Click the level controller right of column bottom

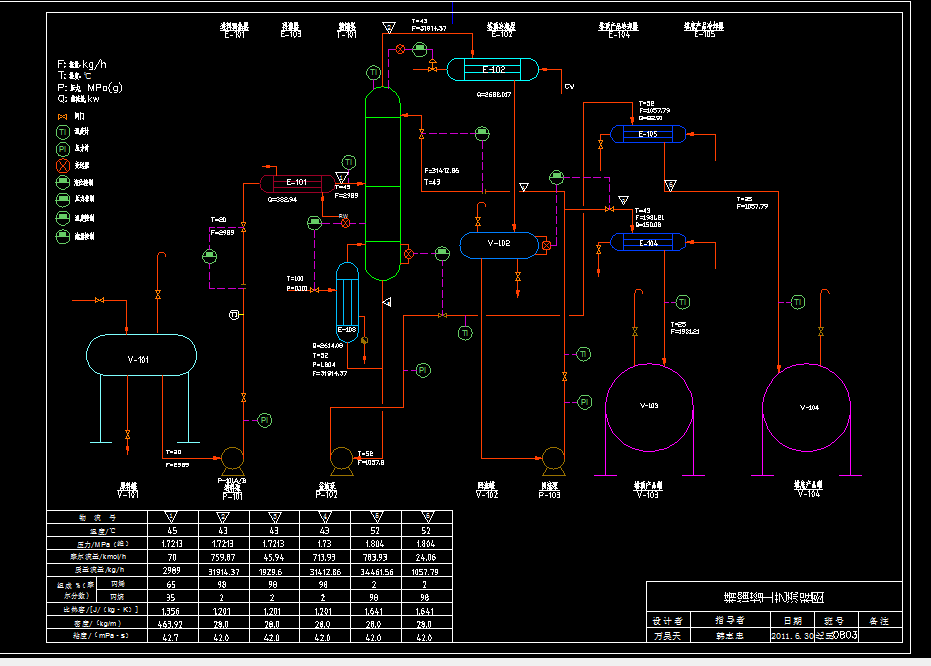coord(442,253)
